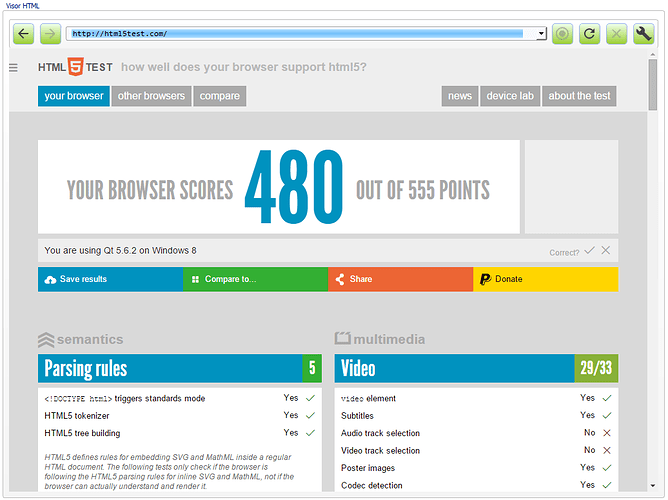Screen dimensions: 668x500
Task: Click the red X beside Audio track selection
Action: tap(607, 433)
